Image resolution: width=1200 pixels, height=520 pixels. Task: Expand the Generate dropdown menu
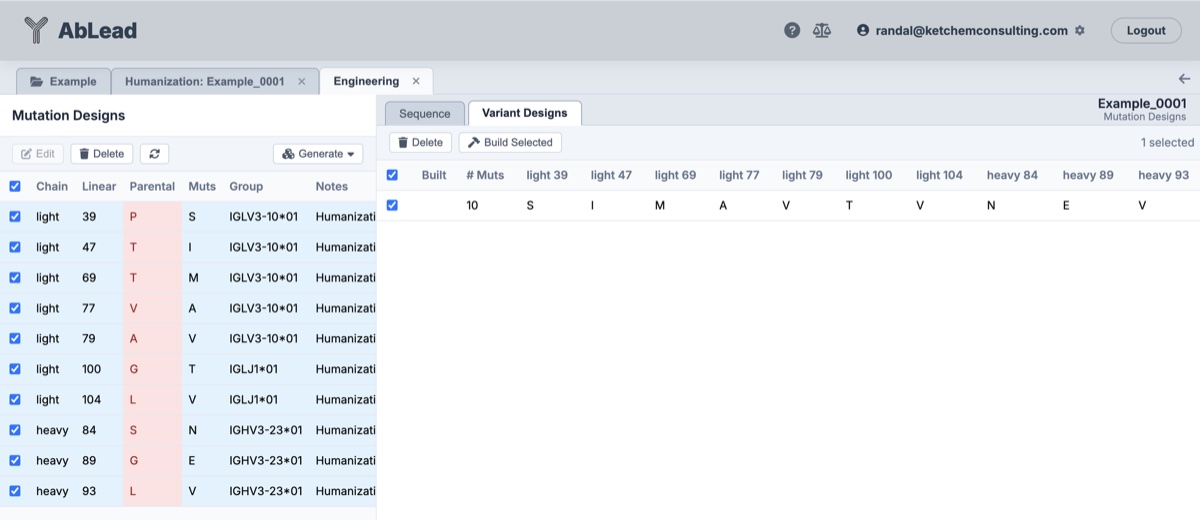(318, 154)
